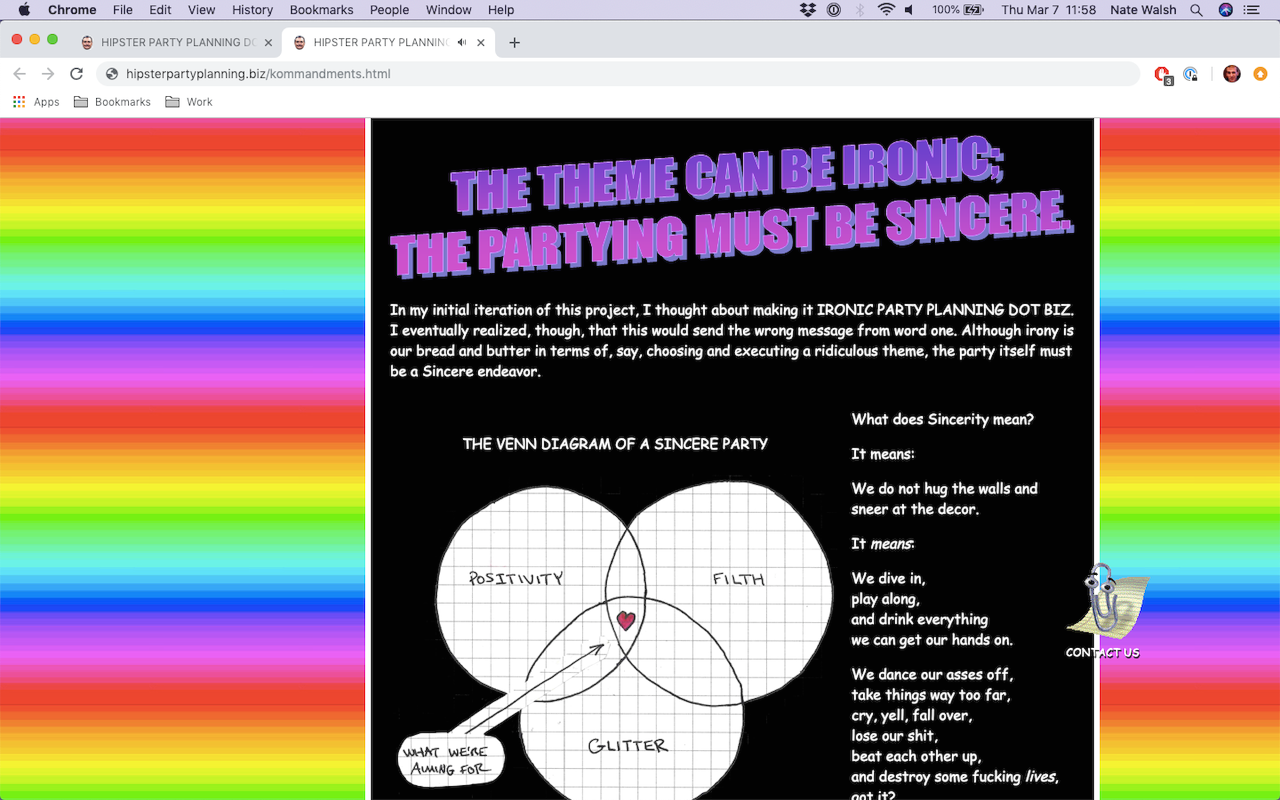Screen dimensions: 1280x800
Task: Reload the current page
Action: 76,74
